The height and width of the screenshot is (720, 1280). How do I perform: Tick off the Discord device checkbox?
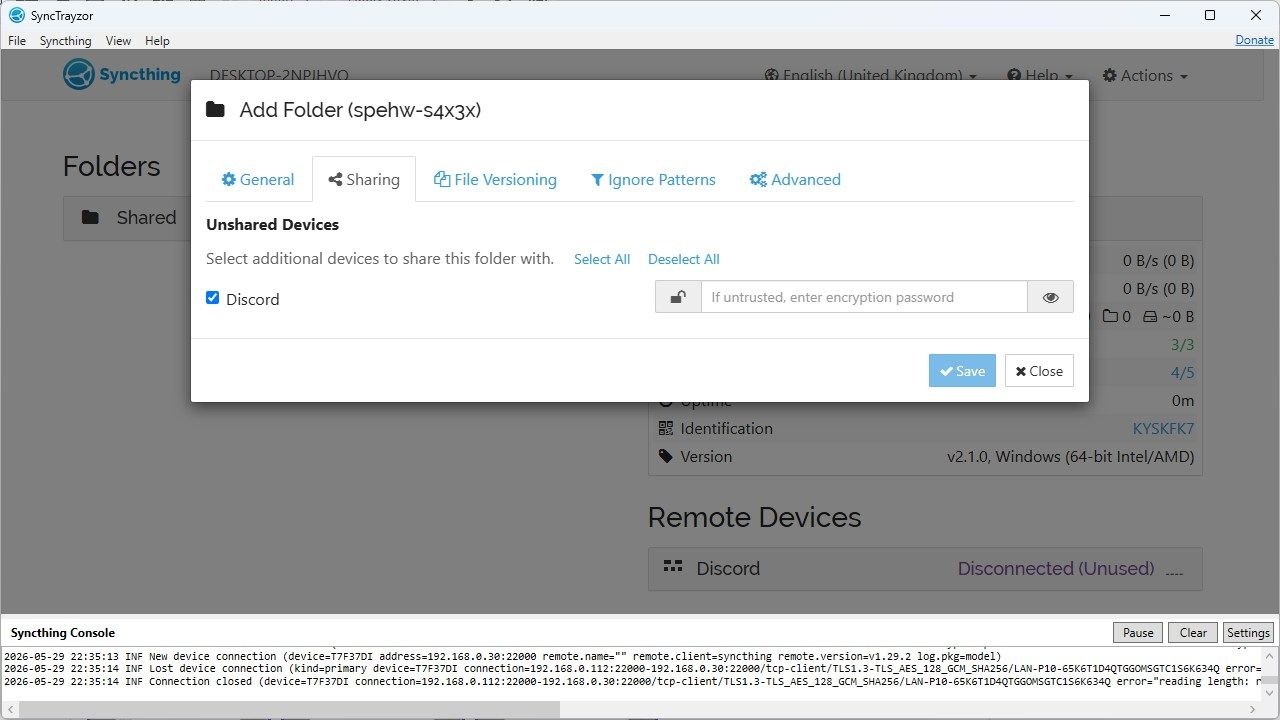212,298
